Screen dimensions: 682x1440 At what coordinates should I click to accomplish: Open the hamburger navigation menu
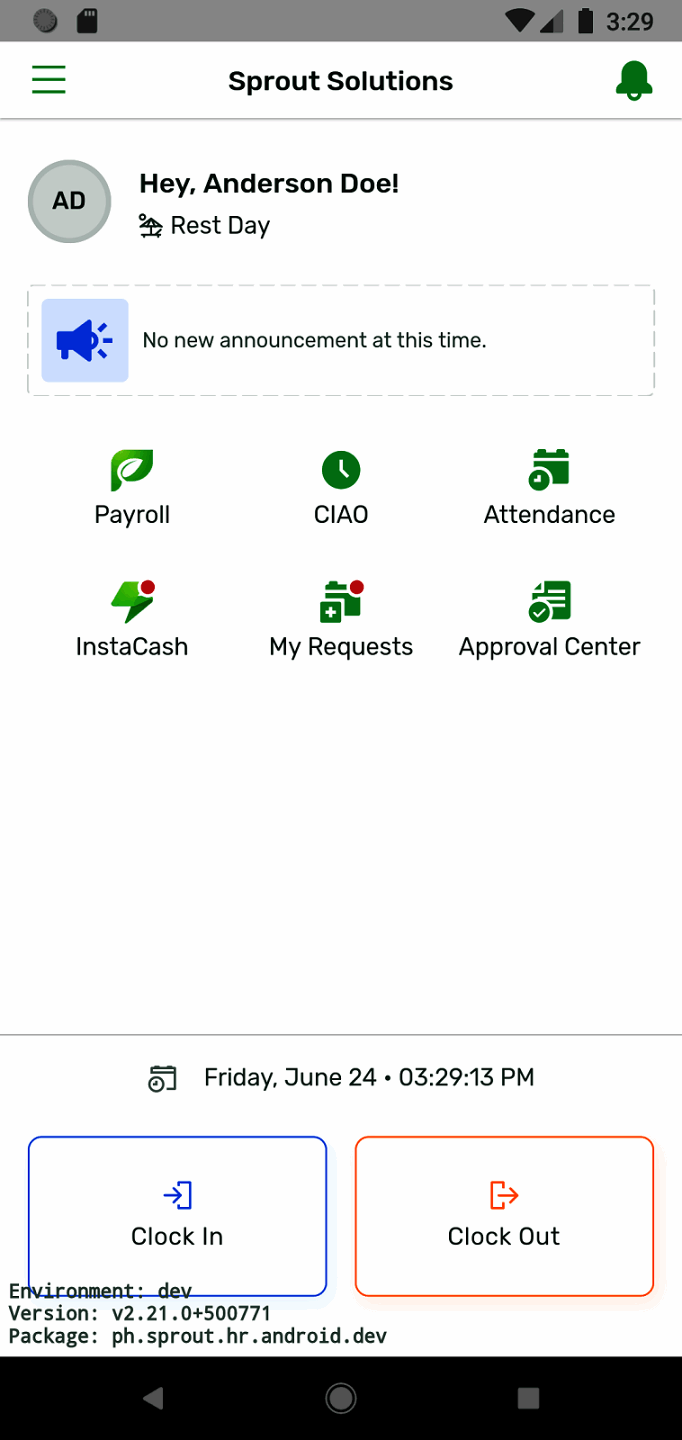(x=48, y=79)
